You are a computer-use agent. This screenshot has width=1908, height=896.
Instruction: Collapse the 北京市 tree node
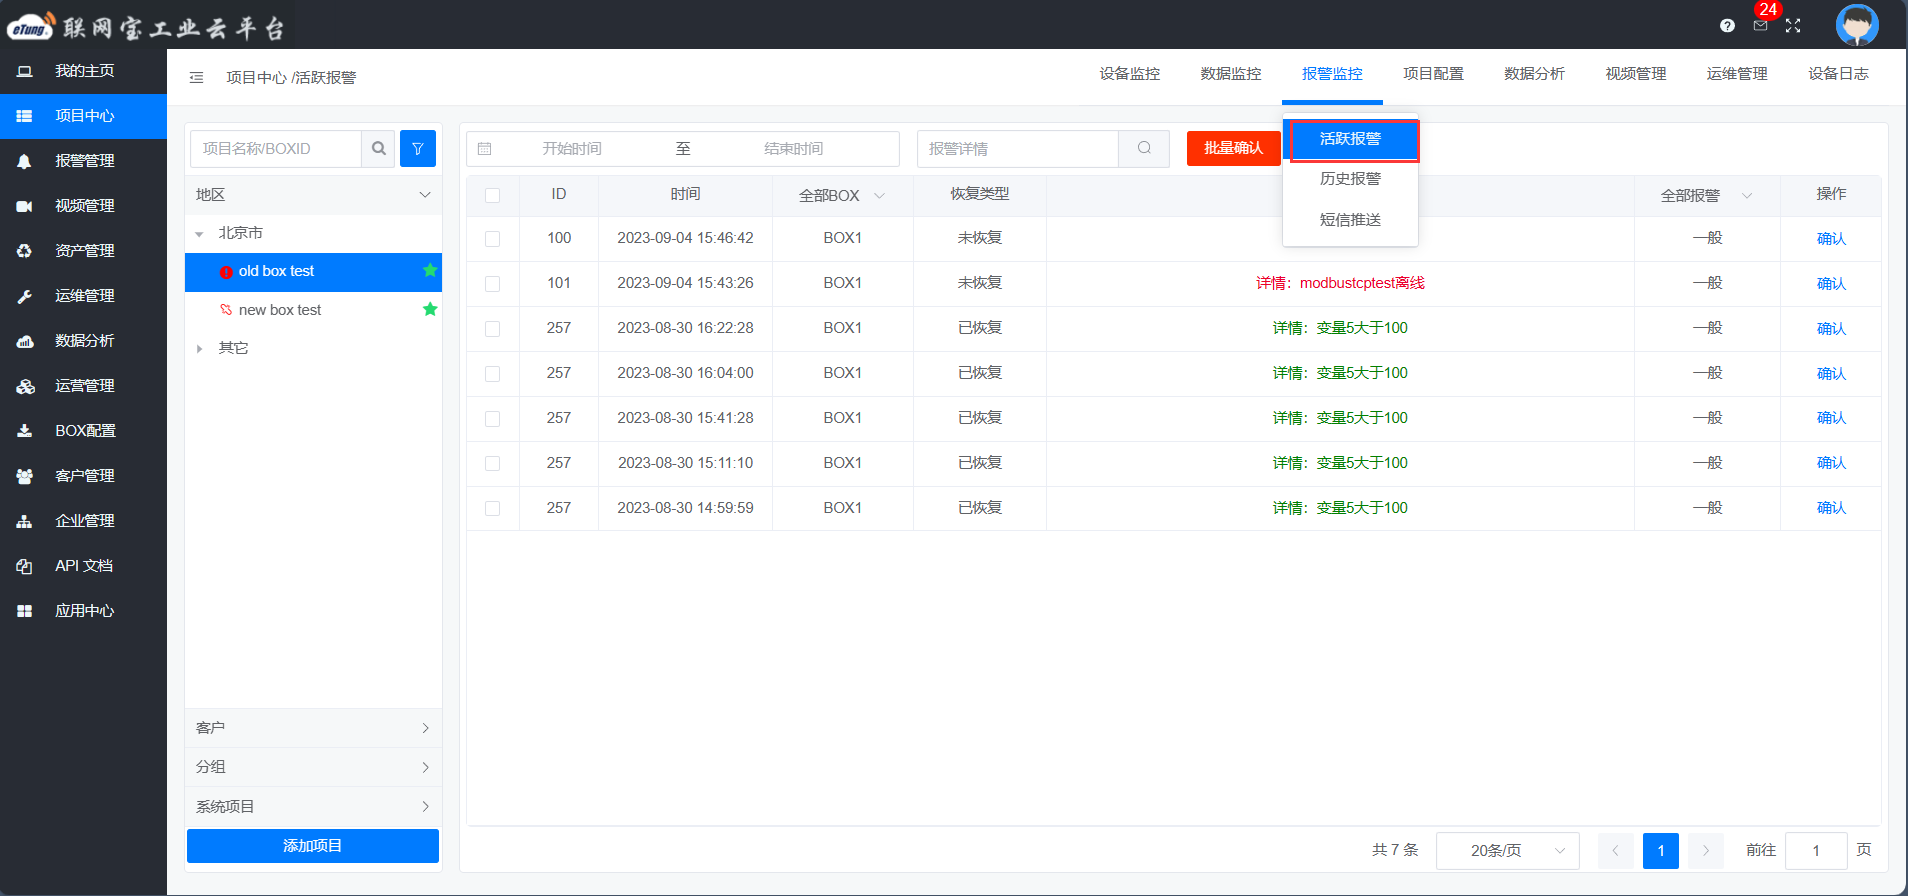click(x=199, y=234)
